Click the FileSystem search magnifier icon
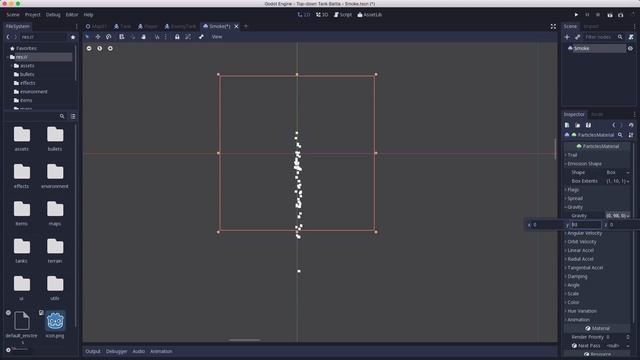The height and width of the screenshot is (360, 640). click(62, 116)
